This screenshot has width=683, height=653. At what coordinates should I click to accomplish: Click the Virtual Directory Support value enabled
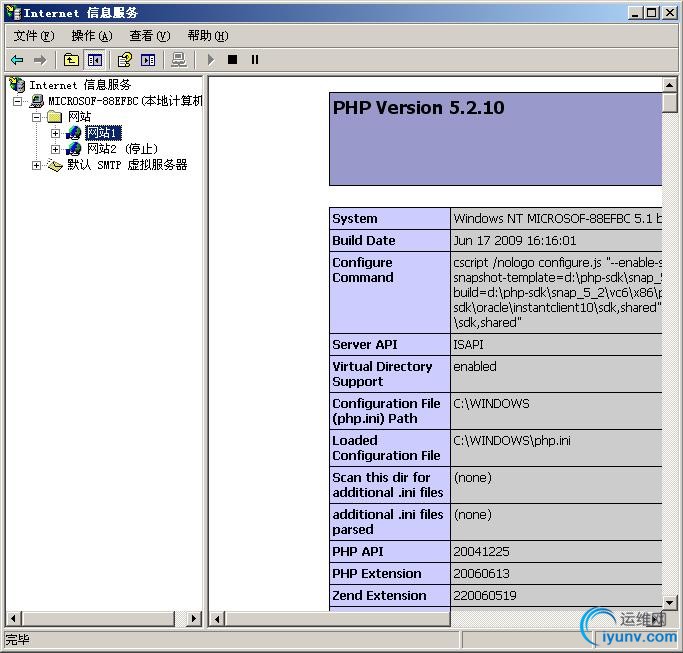(x=475, y=366)
